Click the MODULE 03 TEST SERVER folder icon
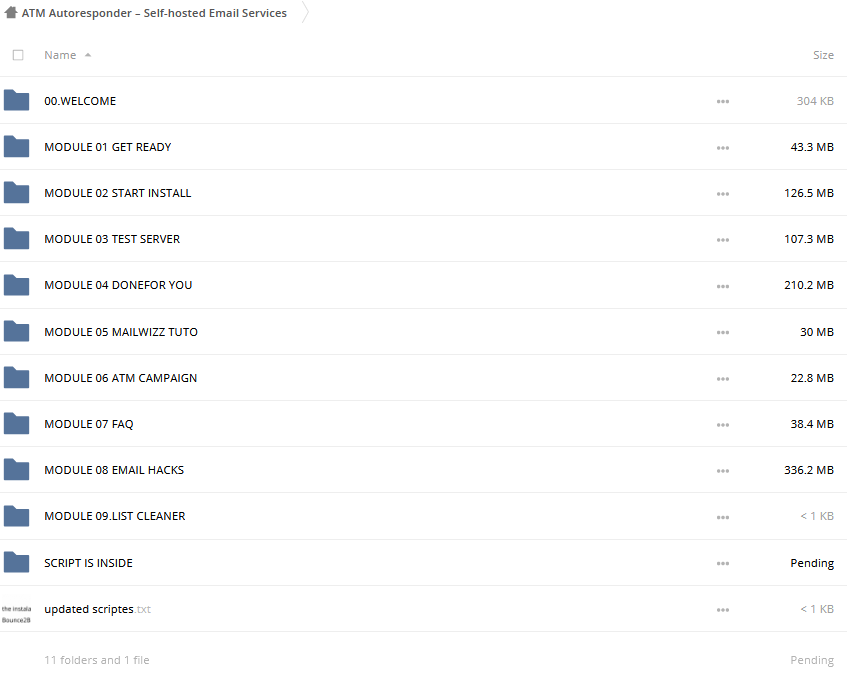Image resolution: width=847 pixels, height=682 pixels. coord(16,239)
